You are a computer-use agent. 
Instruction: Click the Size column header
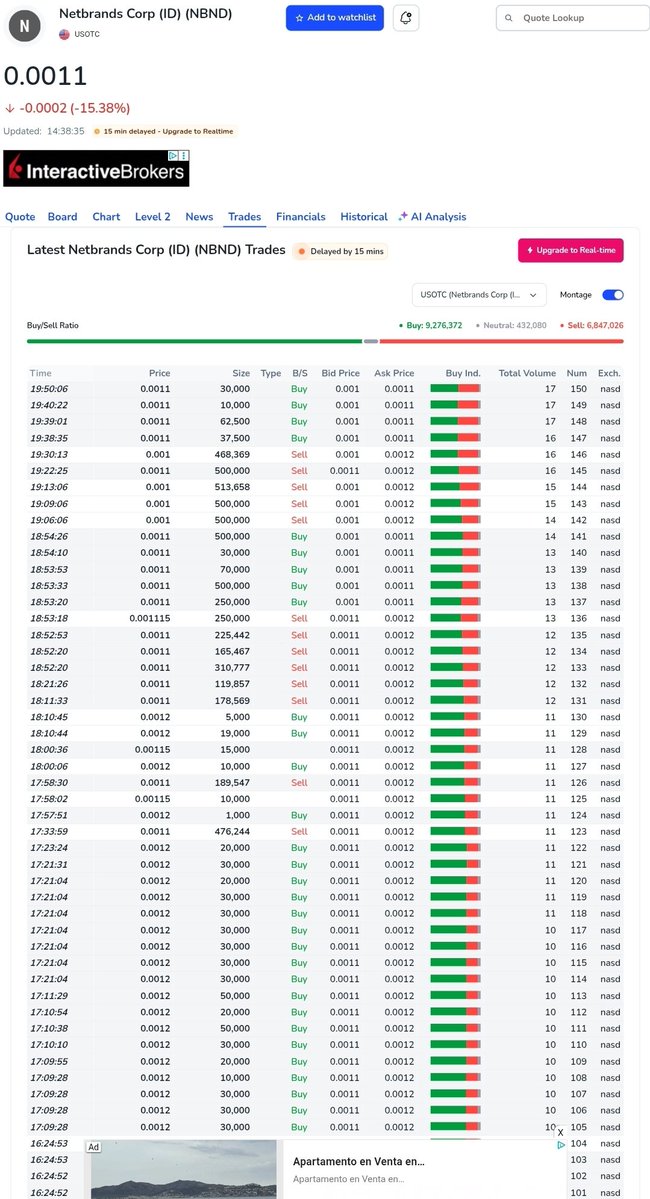pyautogui.click(x=241, y=373)
